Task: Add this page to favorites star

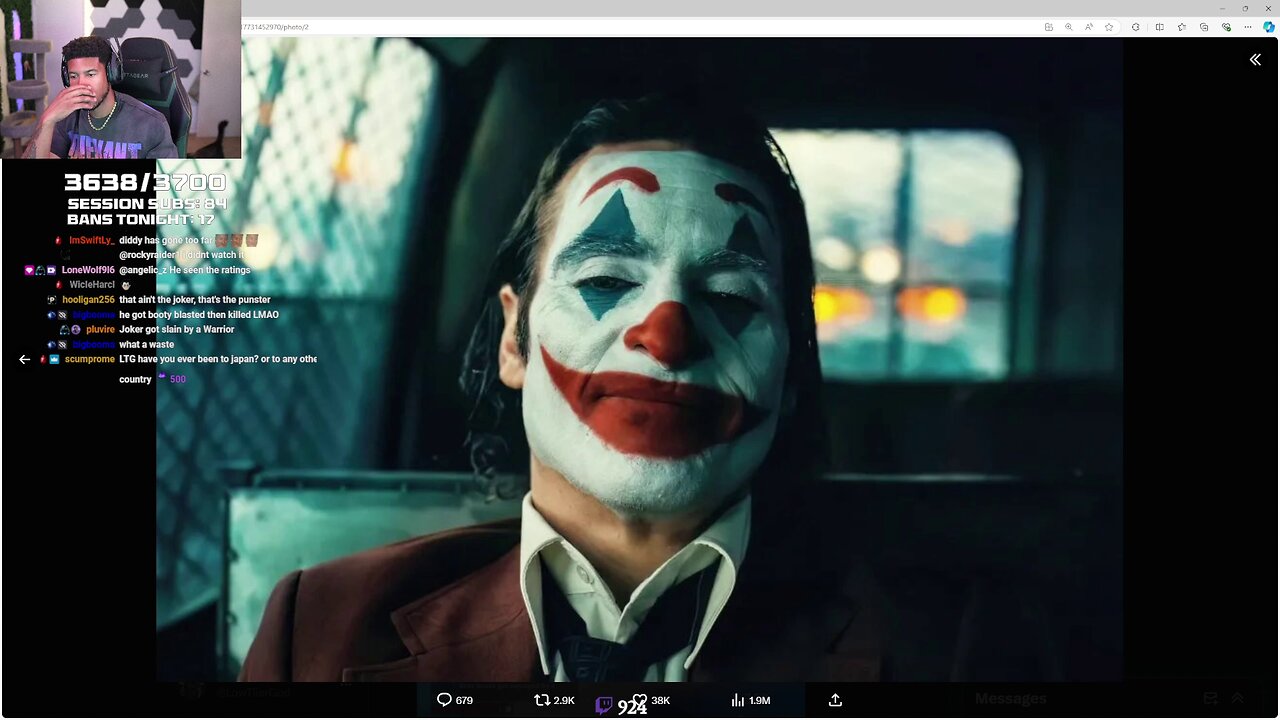Action: point(1109,27)
